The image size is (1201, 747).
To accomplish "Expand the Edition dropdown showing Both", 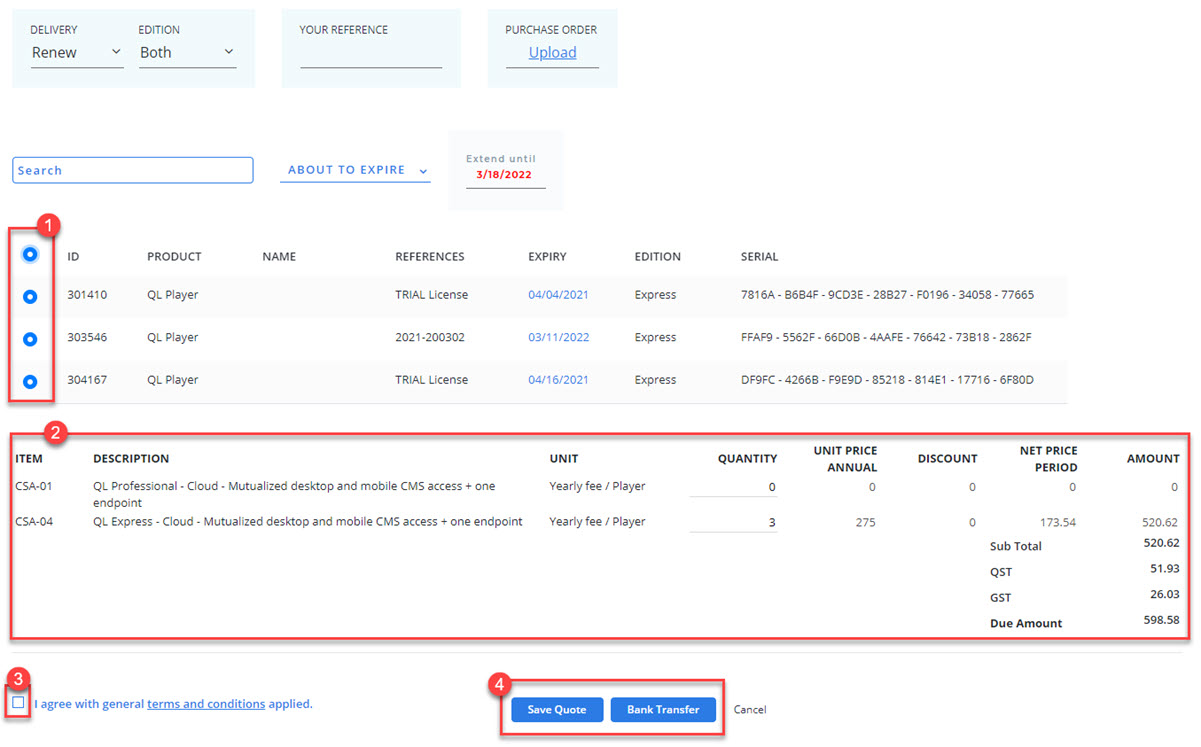I will (187, 53).
